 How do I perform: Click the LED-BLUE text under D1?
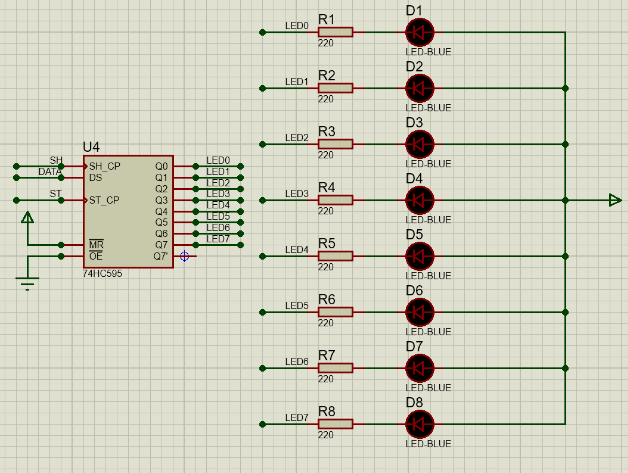click(428, 52)
